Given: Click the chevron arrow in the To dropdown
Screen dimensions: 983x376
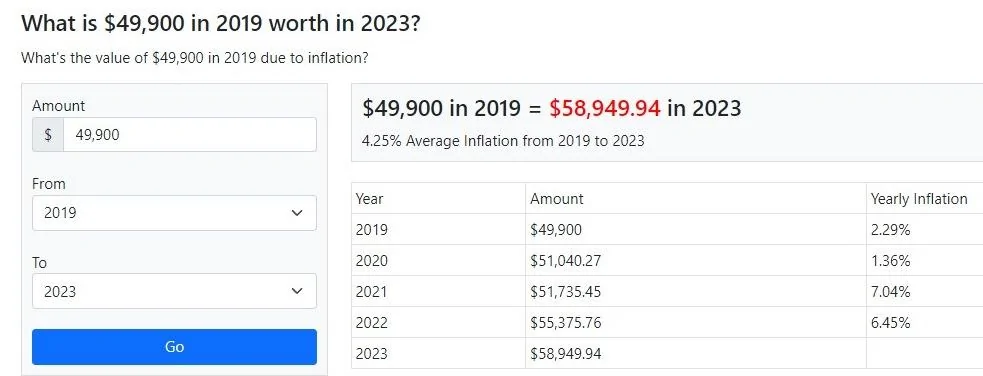Looking at the screenshot, I should (x=297, y=291).
